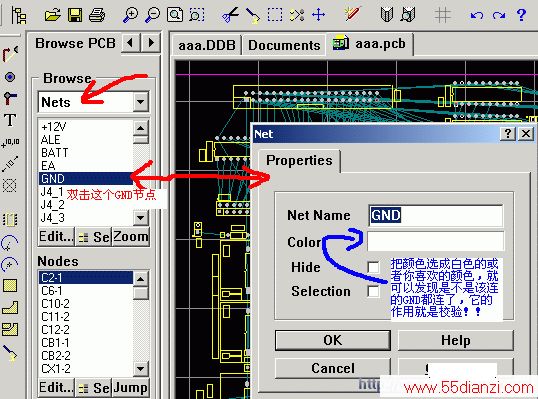
Task: Click the Color swatch field
Action: [x=435, y=241]
